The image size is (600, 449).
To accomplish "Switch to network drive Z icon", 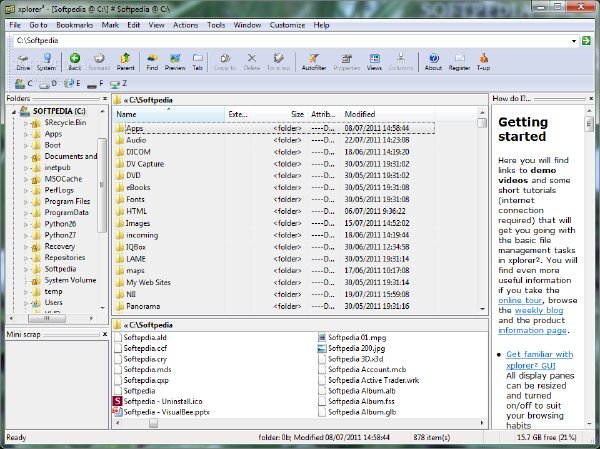I will coord(118,83).
